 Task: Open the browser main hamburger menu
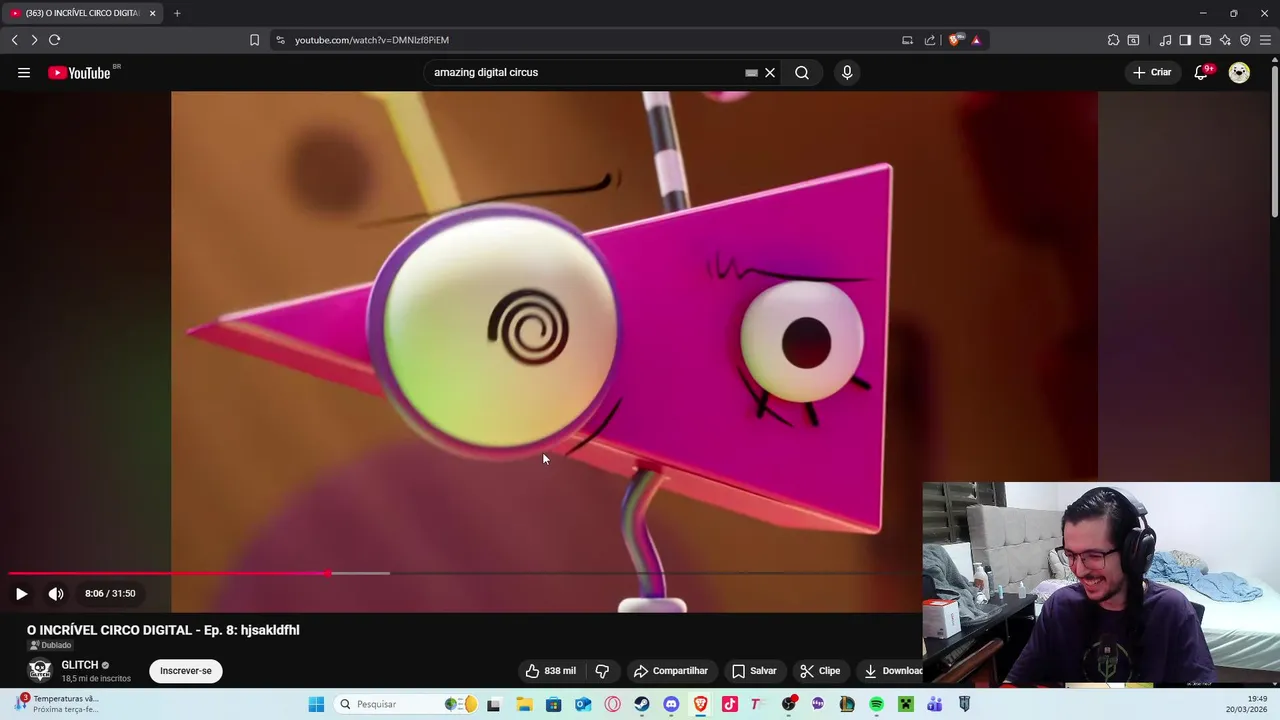click(x=1265, y=40)
